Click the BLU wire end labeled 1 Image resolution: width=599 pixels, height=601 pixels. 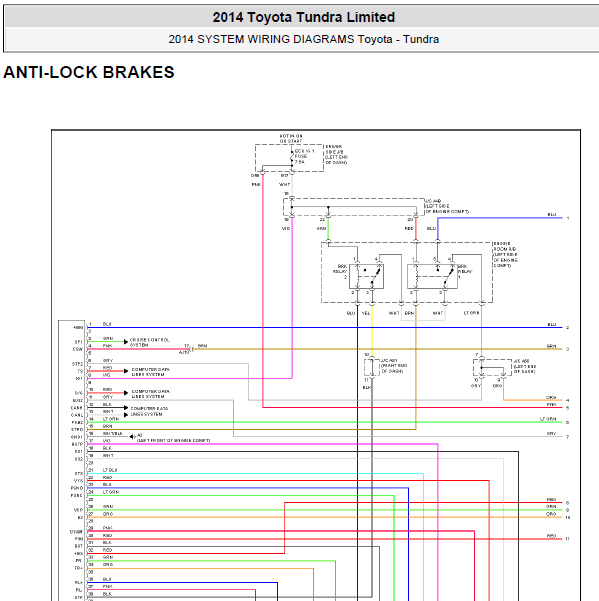(x=568, y=218)
